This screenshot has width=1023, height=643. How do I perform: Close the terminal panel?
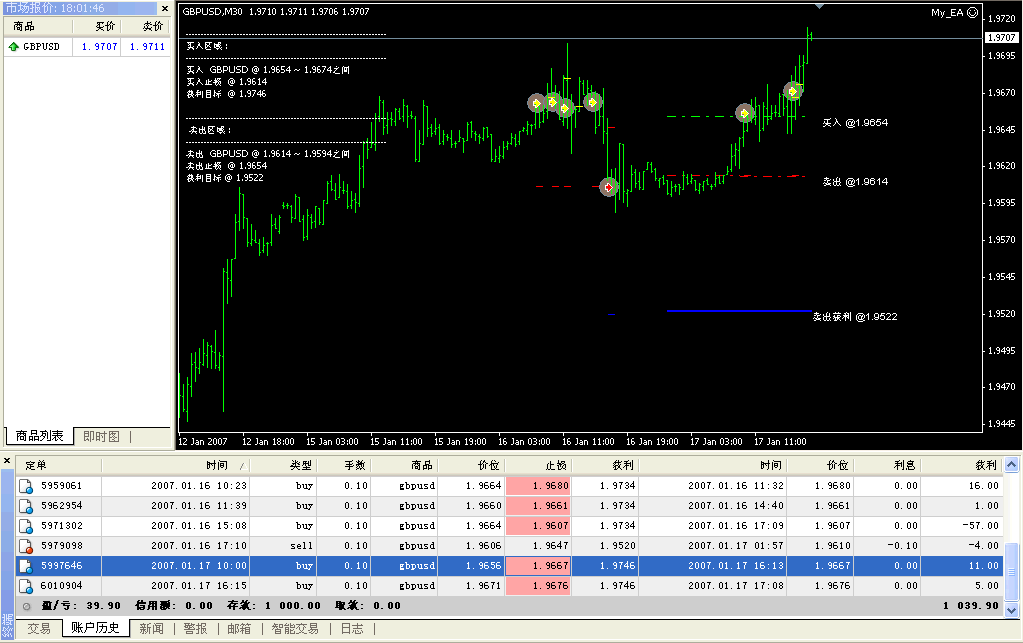(7, 461)
